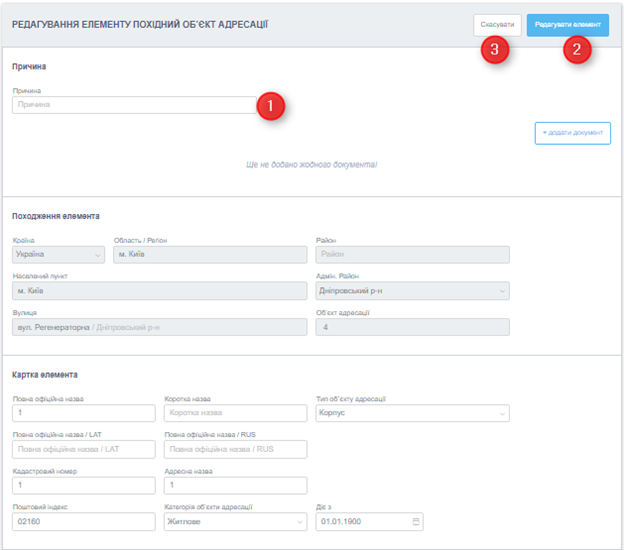Focus the 'Причина' input field
624x550 pixels.
pyautogui.click(x=135, y=104)
